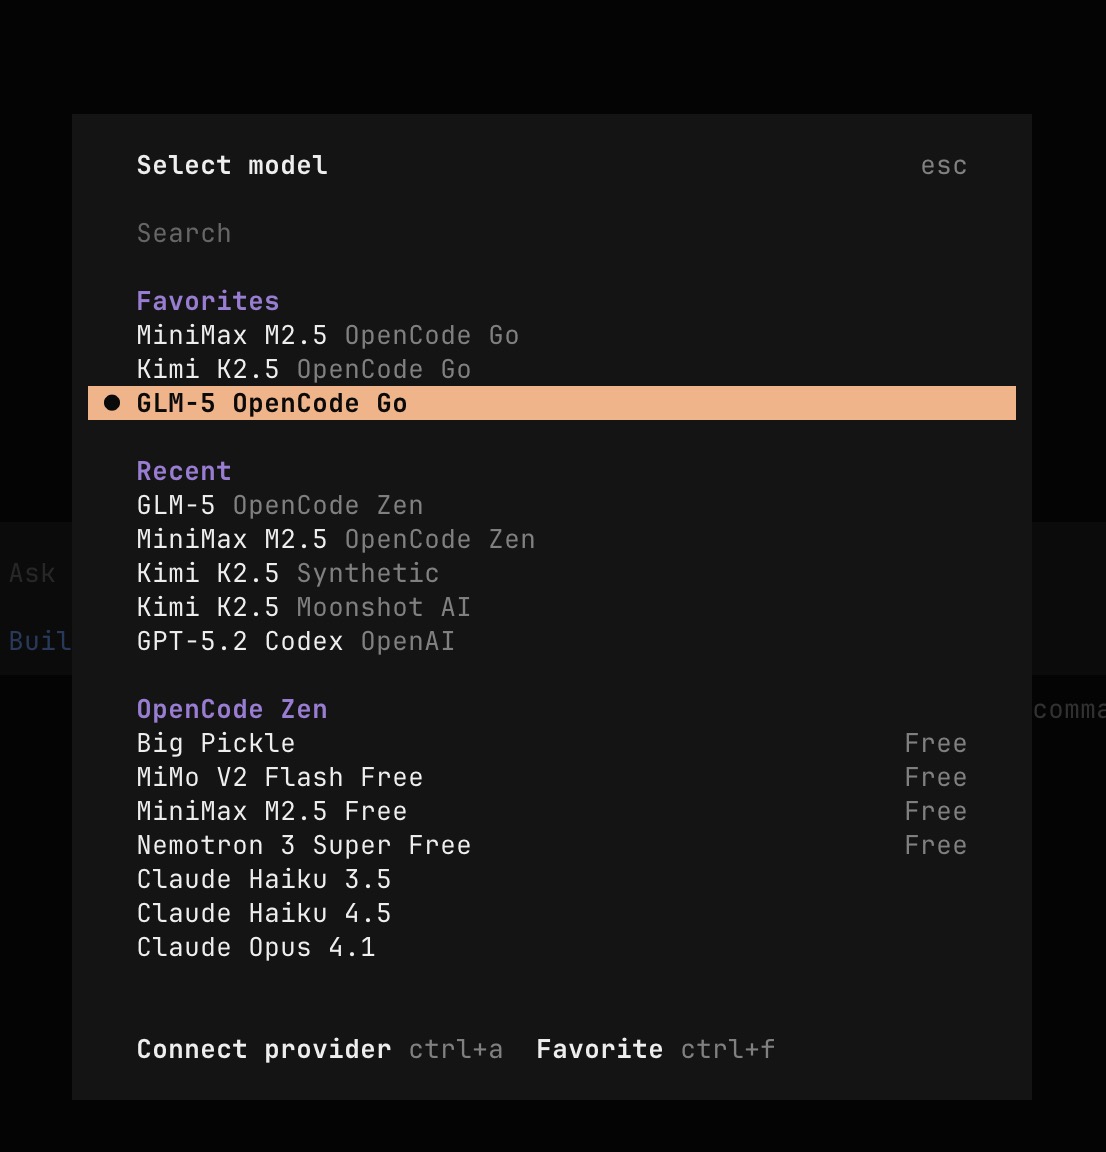Click the bullet marker beside GLM-5
This screenshot has height=1152, width=1106.
tap(113, 403)
